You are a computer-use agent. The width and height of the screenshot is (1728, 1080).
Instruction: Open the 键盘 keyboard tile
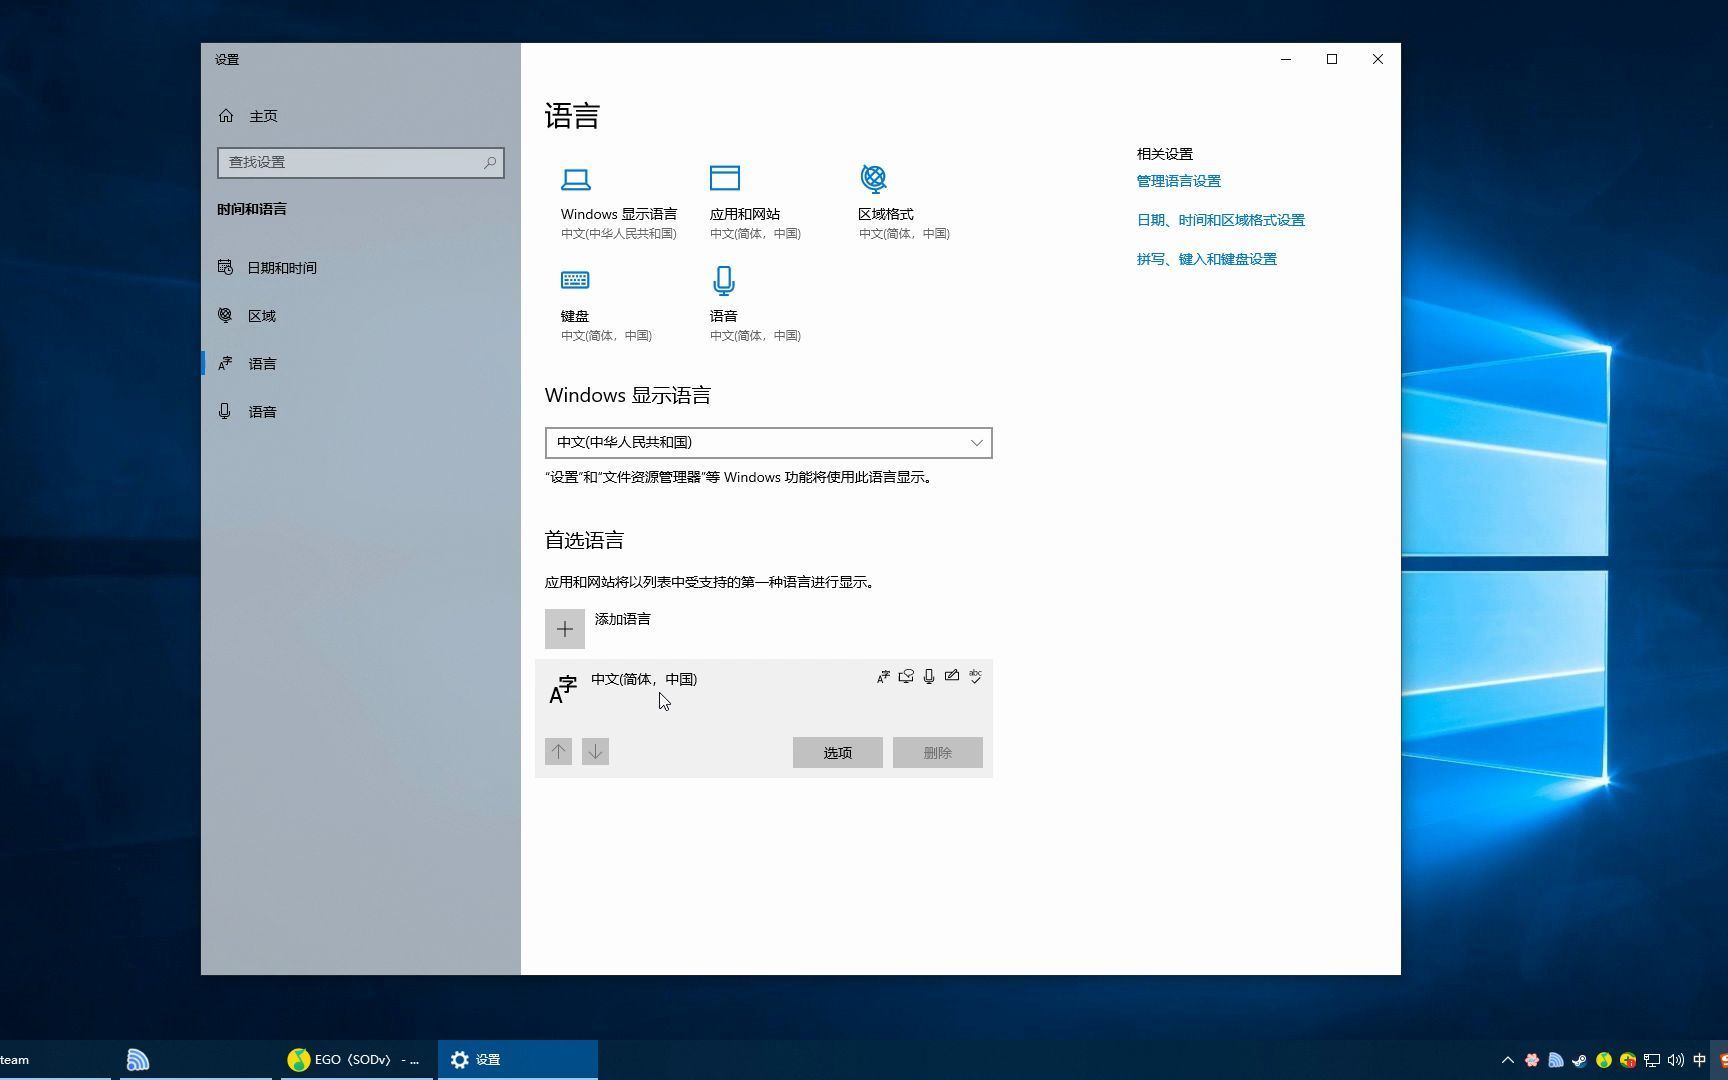606,304
